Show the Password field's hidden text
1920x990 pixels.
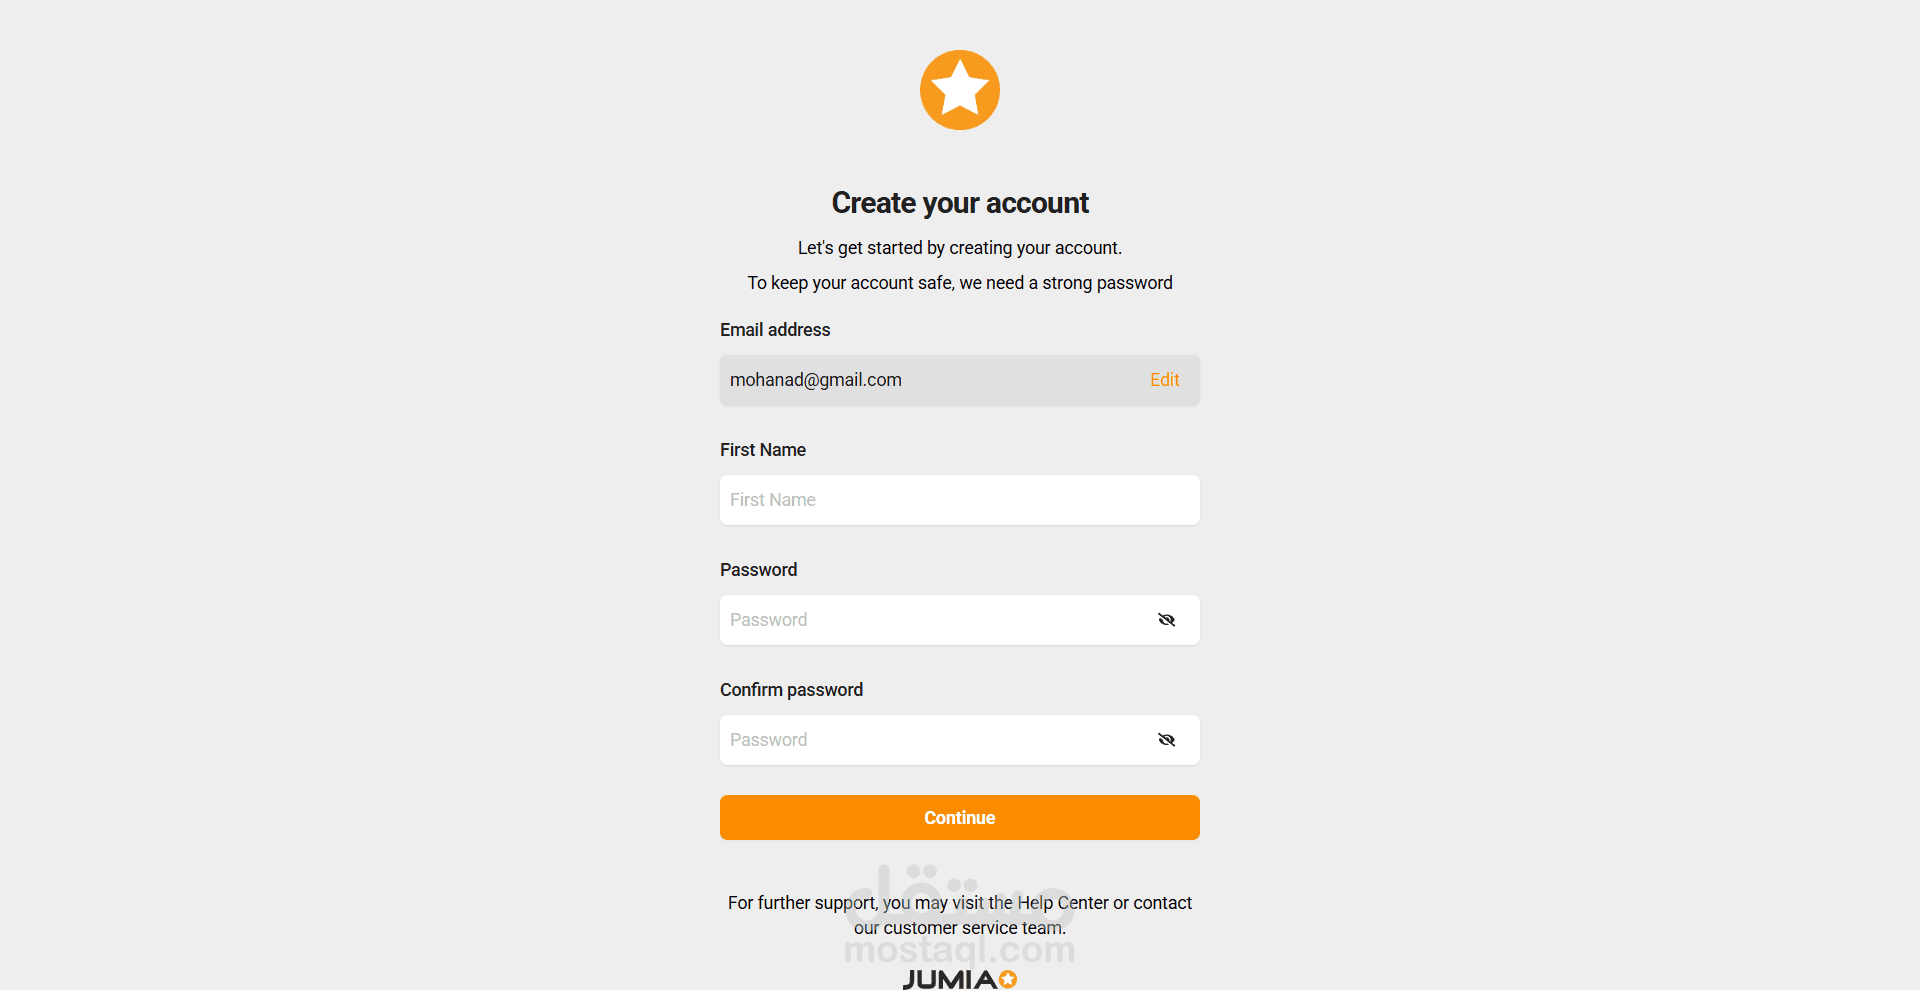pos(1166,620)
